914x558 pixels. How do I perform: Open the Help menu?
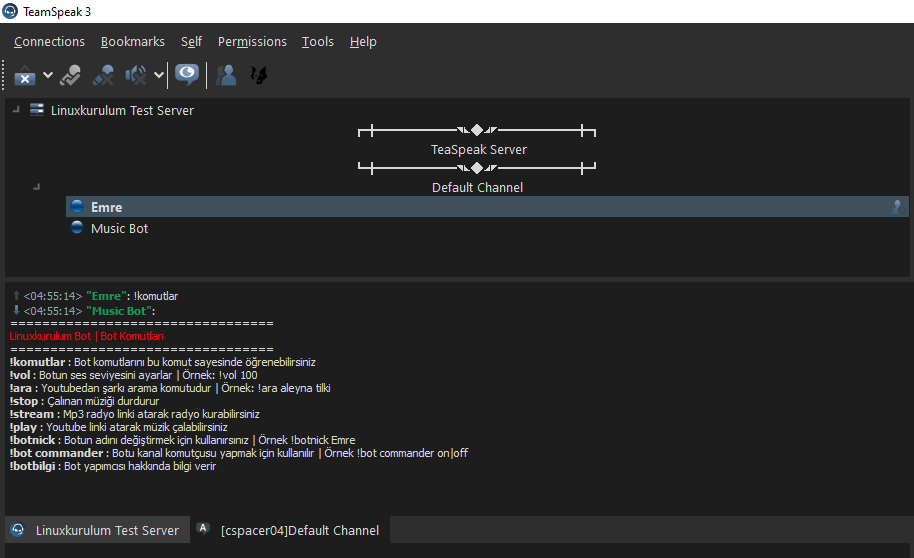click(x=363, y=42)
